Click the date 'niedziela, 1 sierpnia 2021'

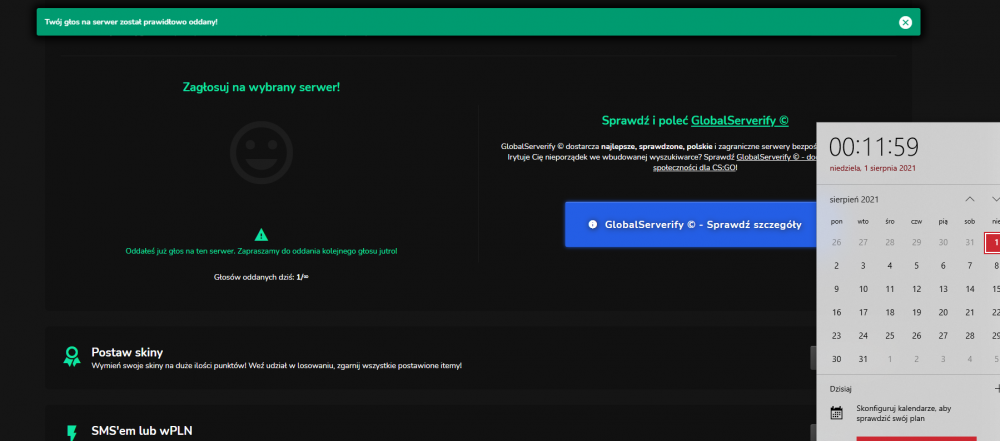pyautogui.click(x=872, y=168)
